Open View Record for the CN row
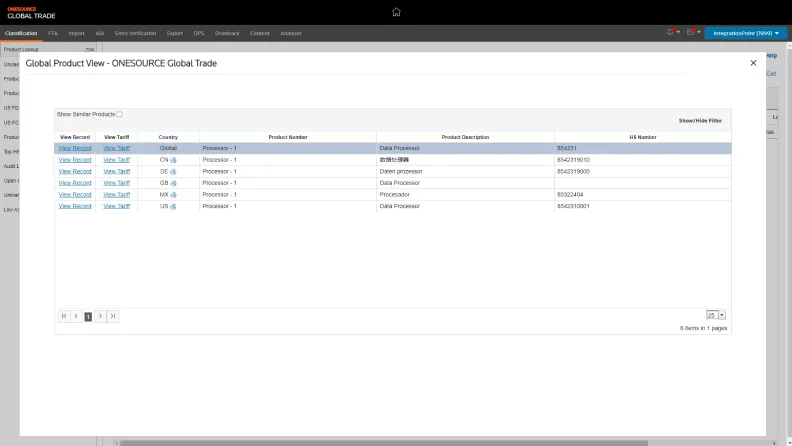Screen dimensions: 792x446 click(x=75, y=160)
